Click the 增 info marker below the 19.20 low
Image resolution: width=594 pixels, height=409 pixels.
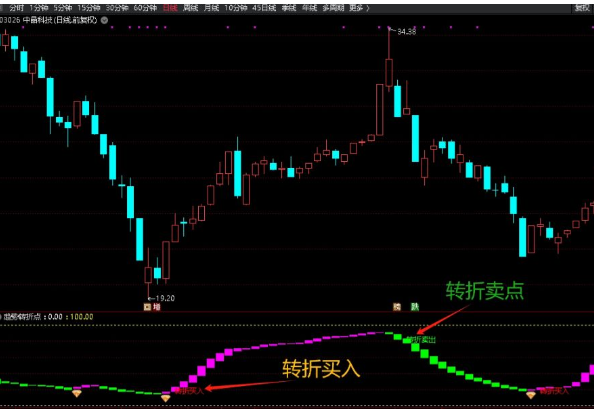pyautogui.click(x=156, y=307)
